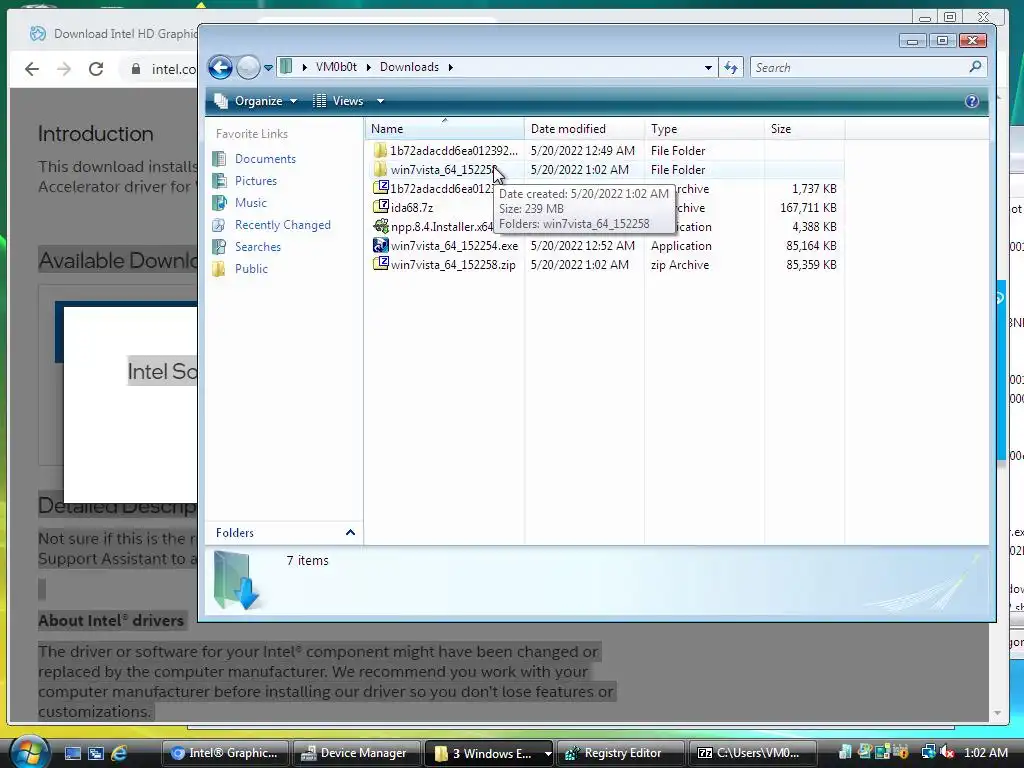
Task: Select Downloads in the address breadcrumb
Action: [x=409, y=67]
